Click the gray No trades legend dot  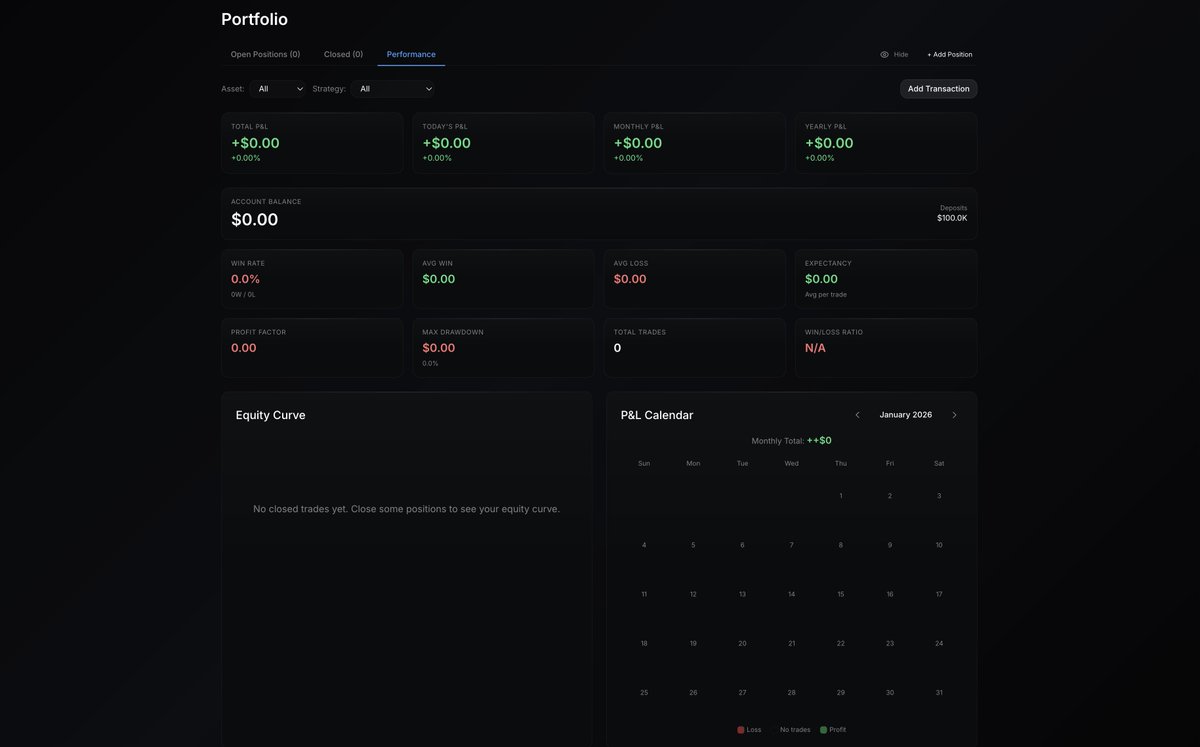[x=773, y=729]
